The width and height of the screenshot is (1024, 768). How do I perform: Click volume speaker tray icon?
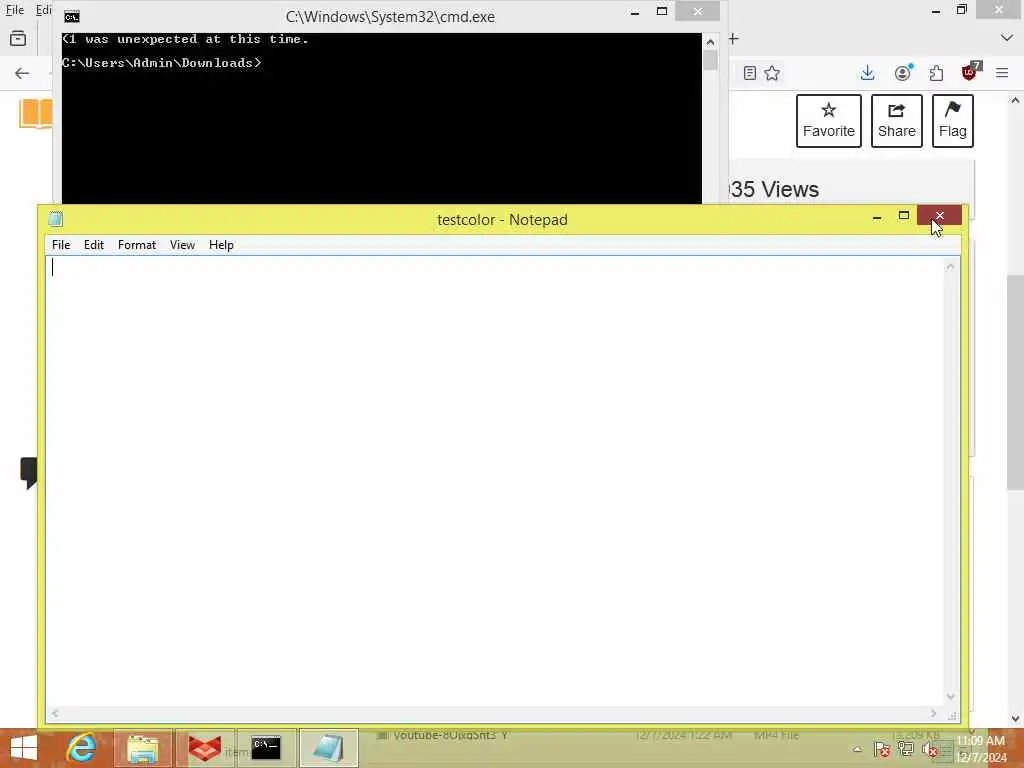point(930,749)
